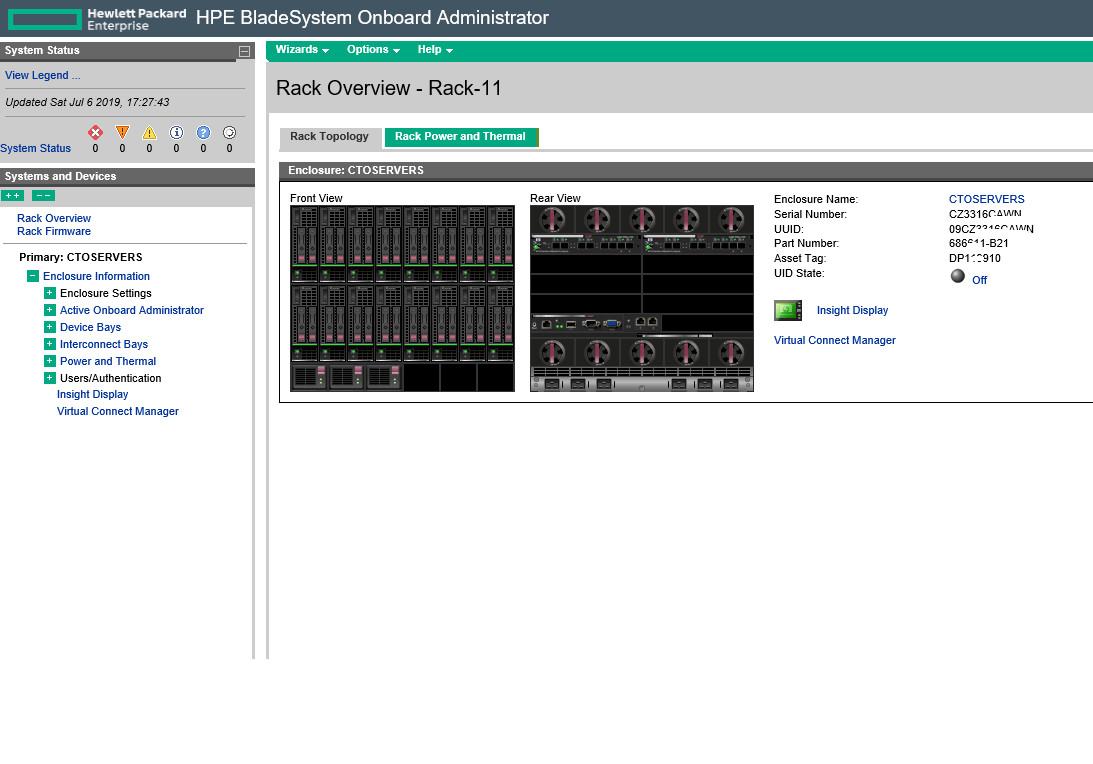Click the orange major warning status icon
Image resolution: width=1093 pixels, height=764 pixels.
(x=122, y=132)
